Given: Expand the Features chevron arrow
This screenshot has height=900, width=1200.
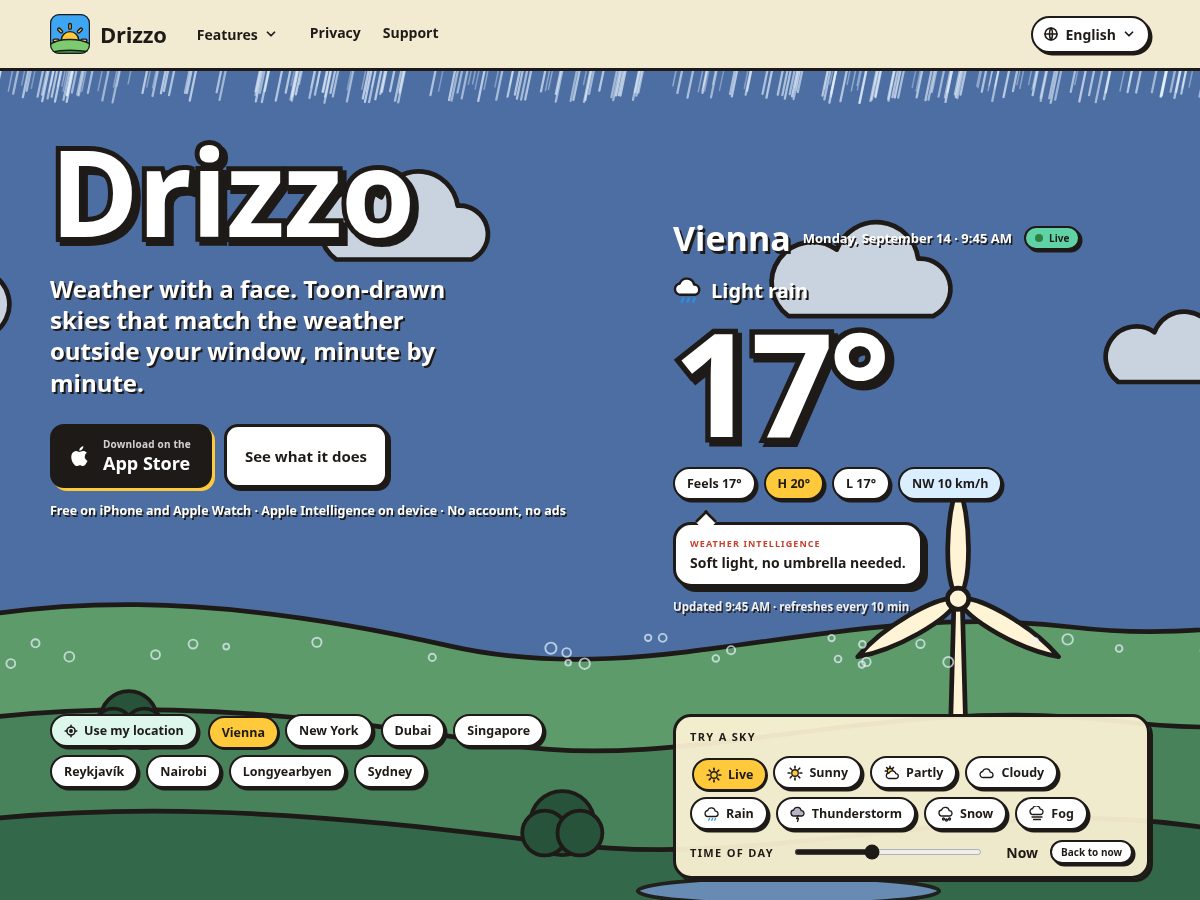Looking at the screenshot, I should [x=270, y=34].
